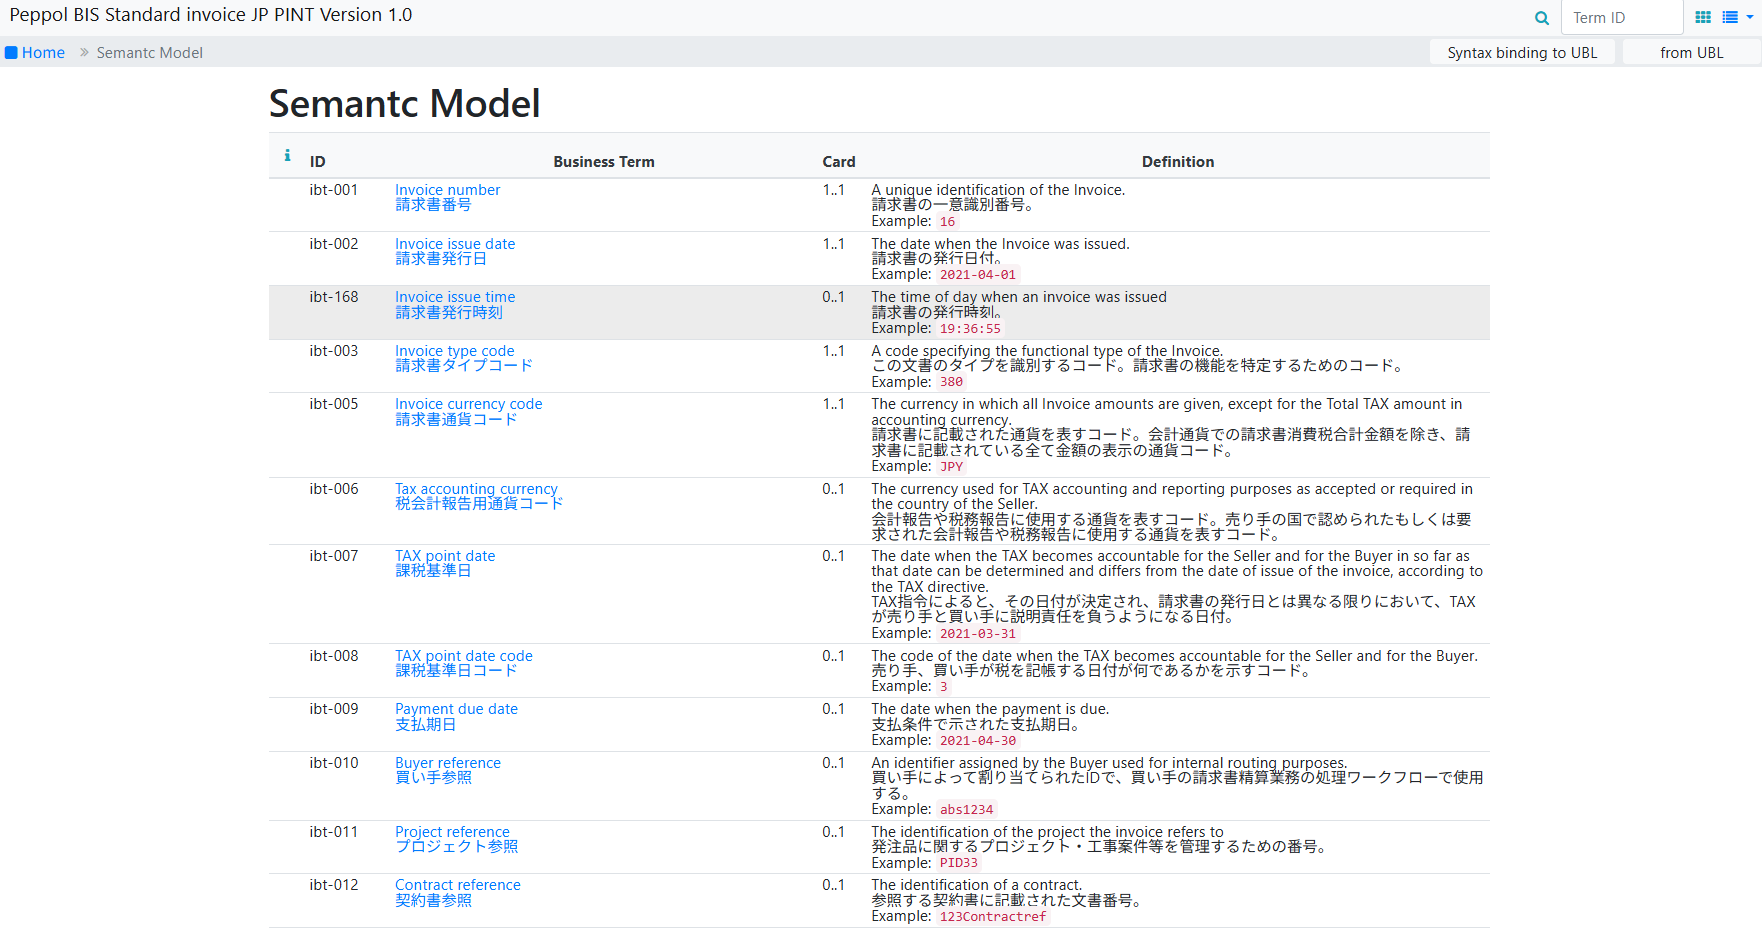Viewport: 1762px width, 931px height.
Task: Click example value abs1234
Action: pyautogui.click(x=966, y=810)
